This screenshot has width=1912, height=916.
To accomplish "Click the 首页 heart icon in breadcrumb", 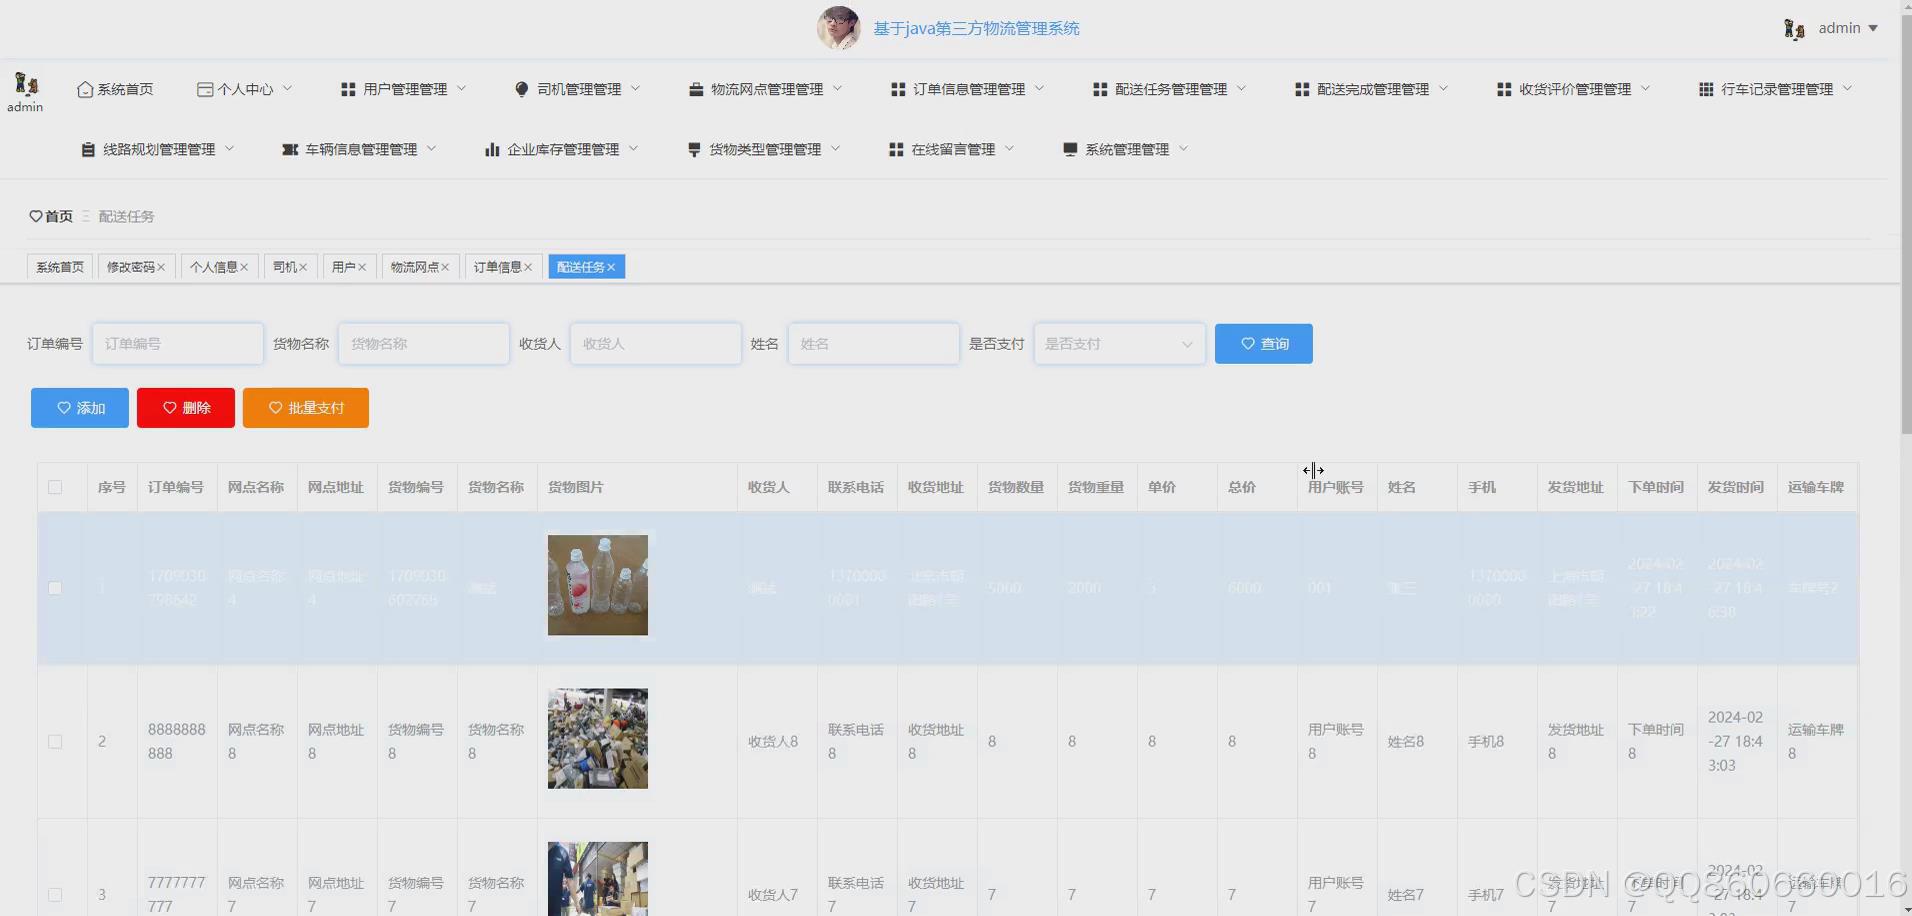I will (35, 216).
